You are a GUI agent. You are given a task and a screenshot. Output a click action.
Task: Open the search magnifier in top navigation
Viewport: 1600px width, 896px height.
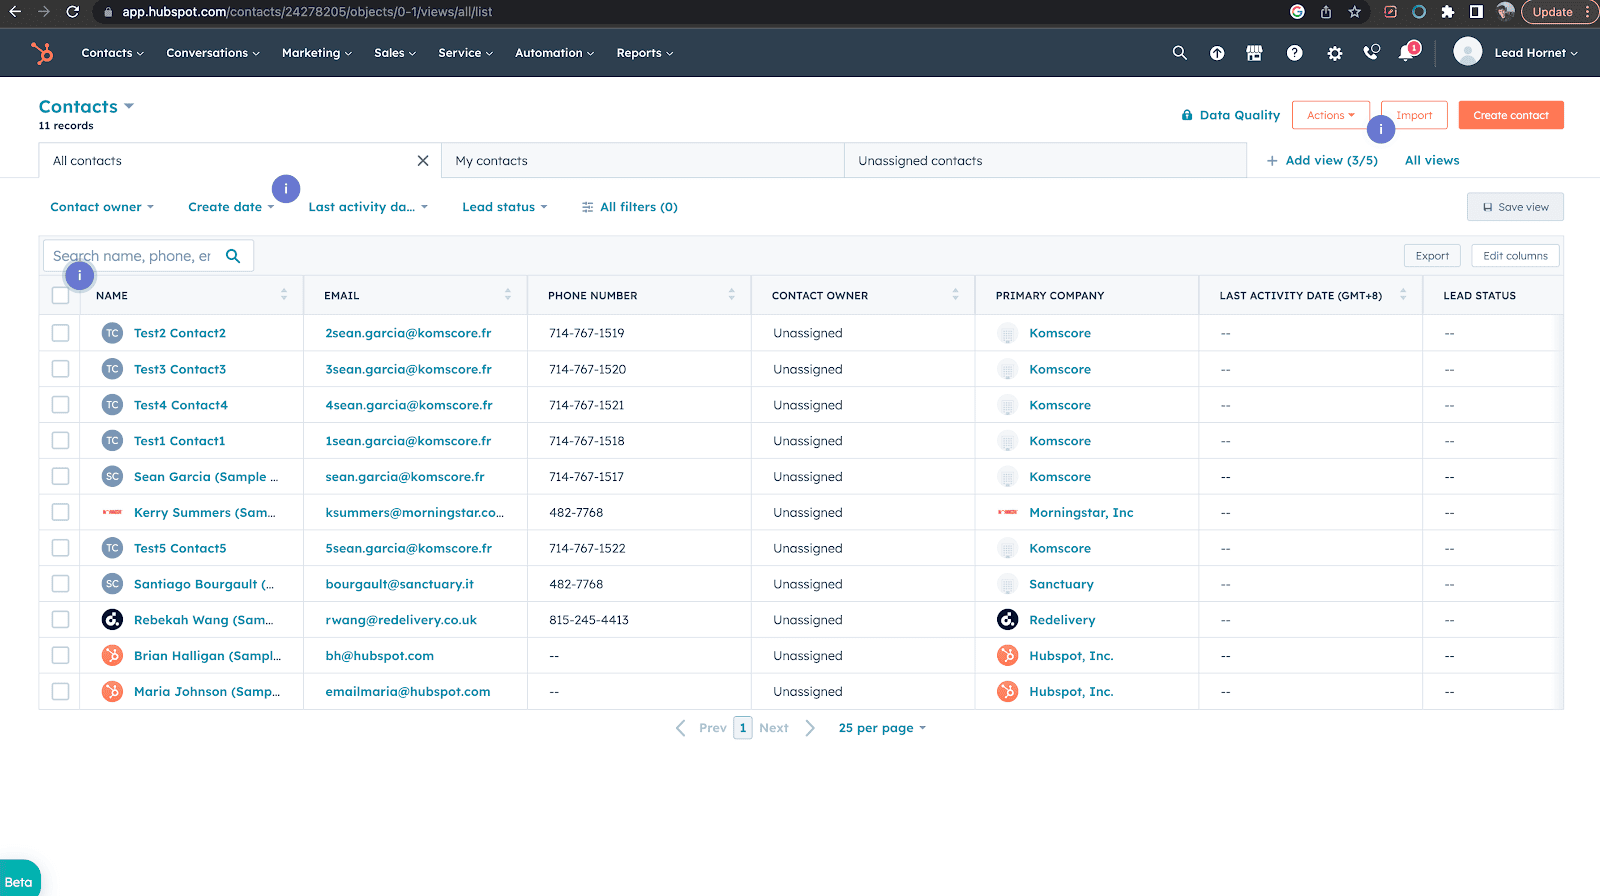[1180, 53]
